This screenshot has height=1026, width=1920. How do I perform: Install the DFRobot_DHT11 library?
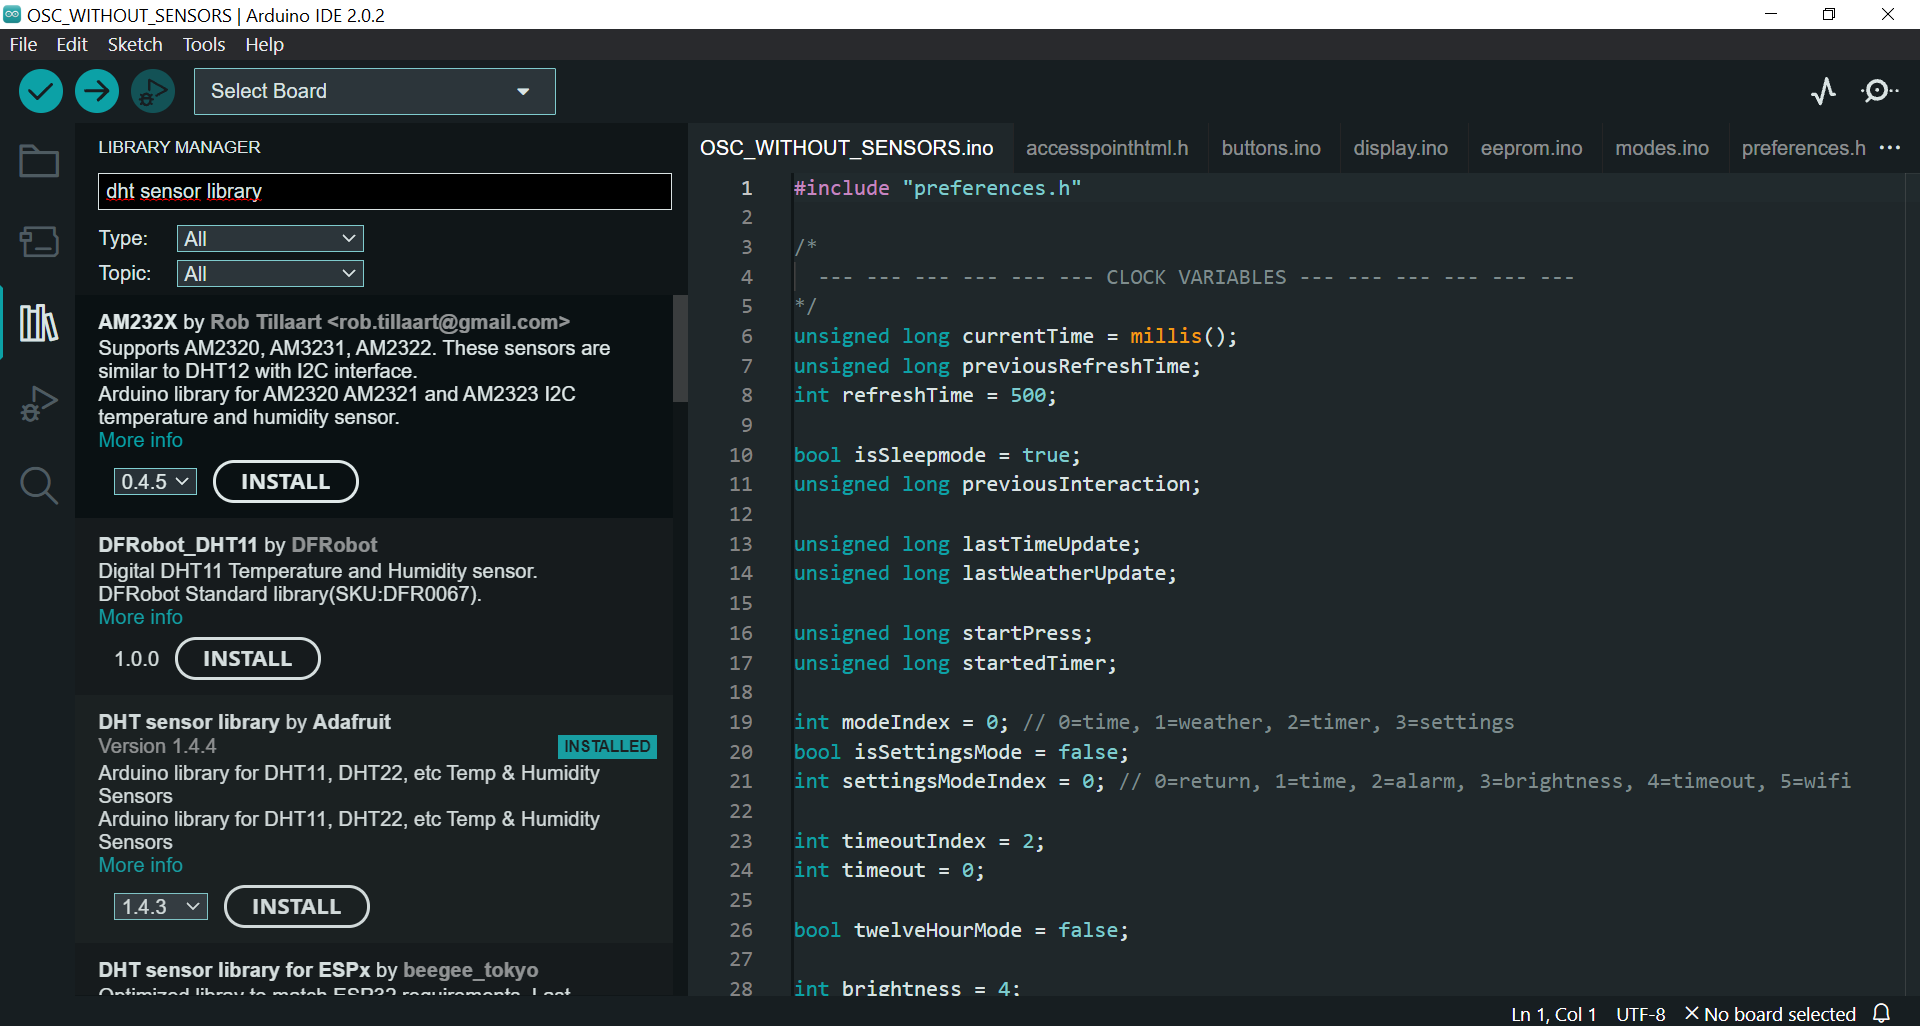pos(247,659)
